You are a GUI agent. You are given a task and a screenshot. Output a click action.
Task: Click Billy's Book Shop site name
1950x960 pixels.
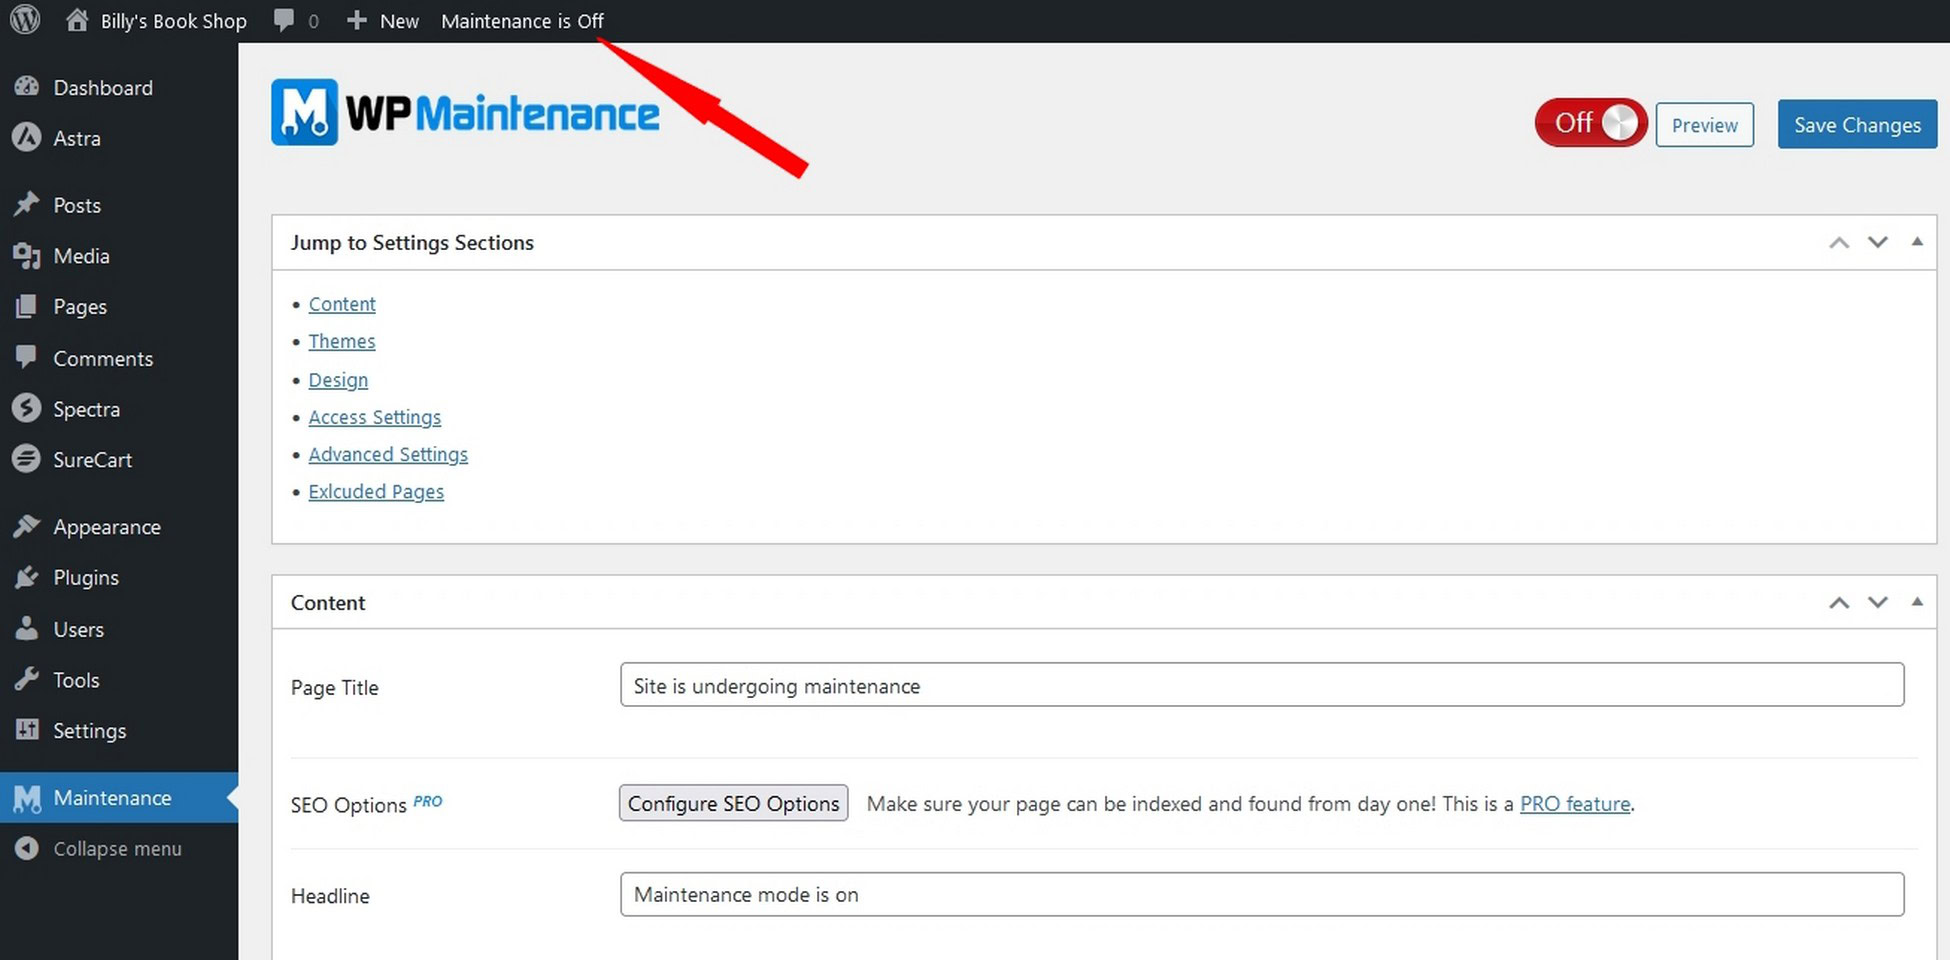tap(174, 21)
